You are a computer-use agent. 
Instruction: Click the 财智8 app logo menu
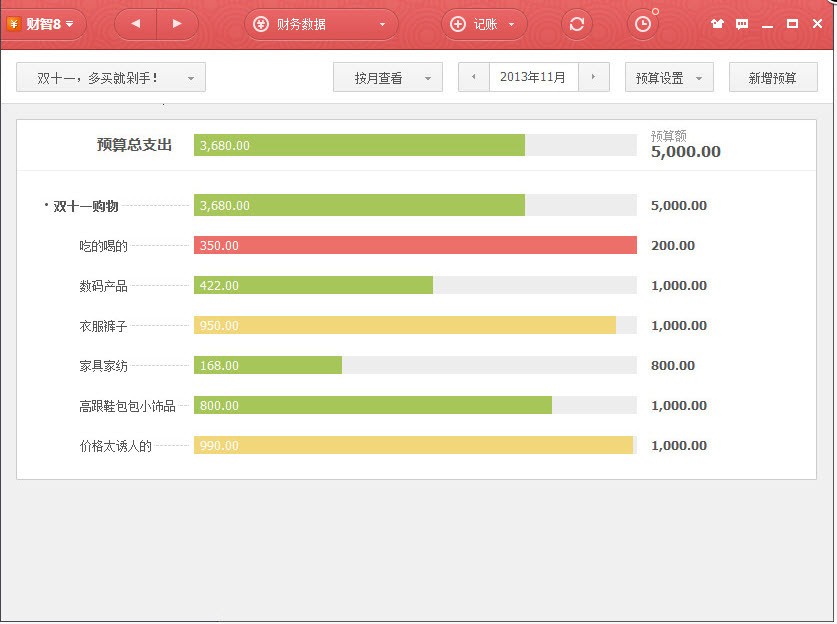(41, 24)
